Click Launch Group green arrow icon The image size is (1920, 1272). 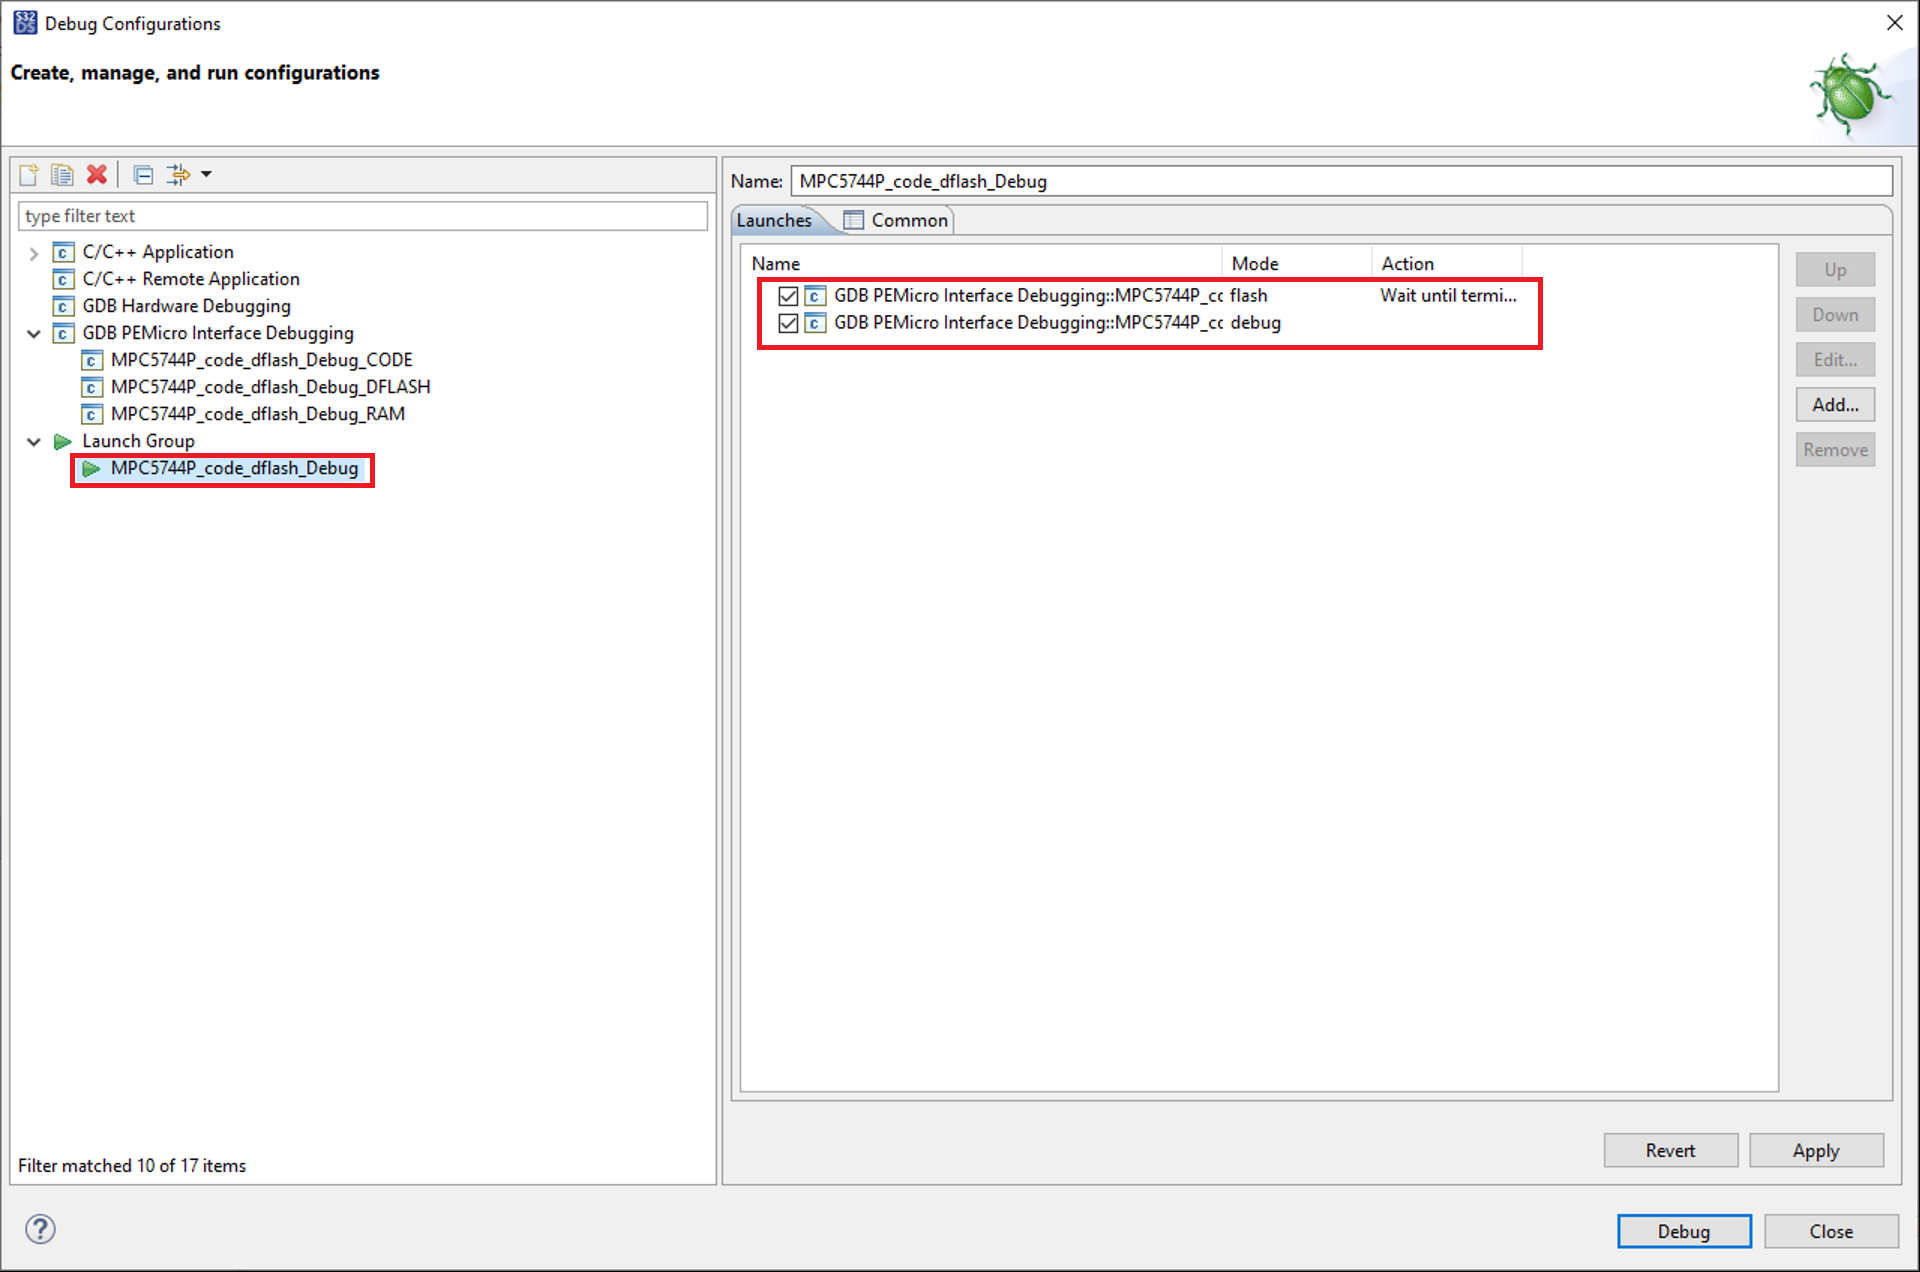pyautogui.click(x=63, y=441)
